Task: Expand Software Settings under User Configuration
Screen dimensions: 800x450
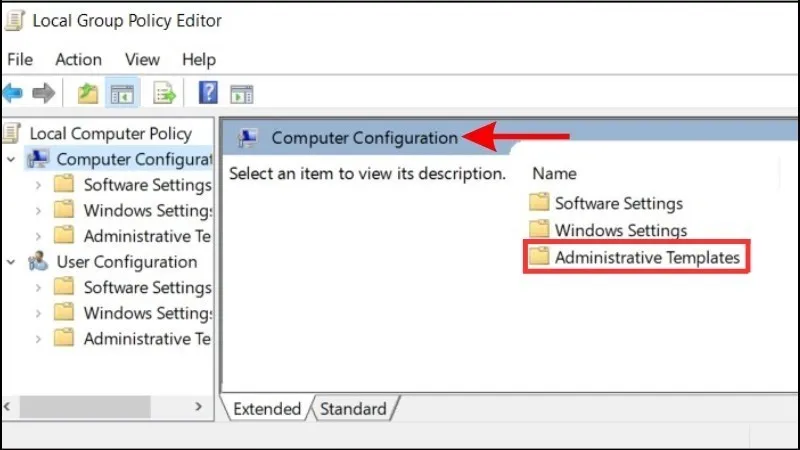Action: pyautogui.click(x=38, y=288)
